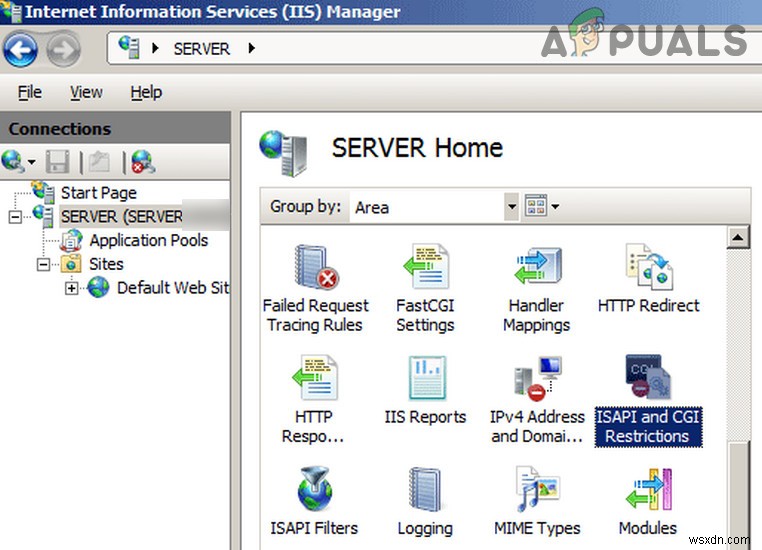The height and width of the screenshot is (550, 762).
Task: Expand the Default Web Site node
Action: [x=71, y=289]
